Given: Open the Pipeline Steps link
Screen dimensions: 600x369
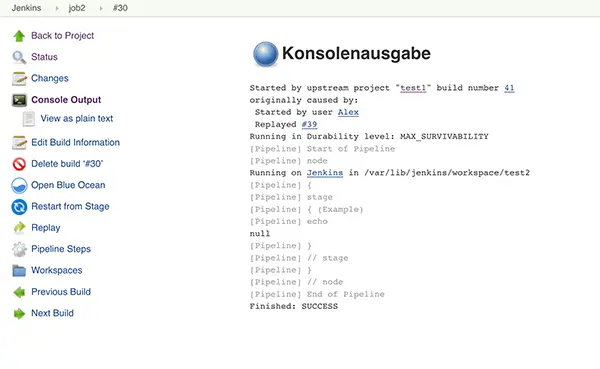Looking at the screenshot, I should (61, 249).
